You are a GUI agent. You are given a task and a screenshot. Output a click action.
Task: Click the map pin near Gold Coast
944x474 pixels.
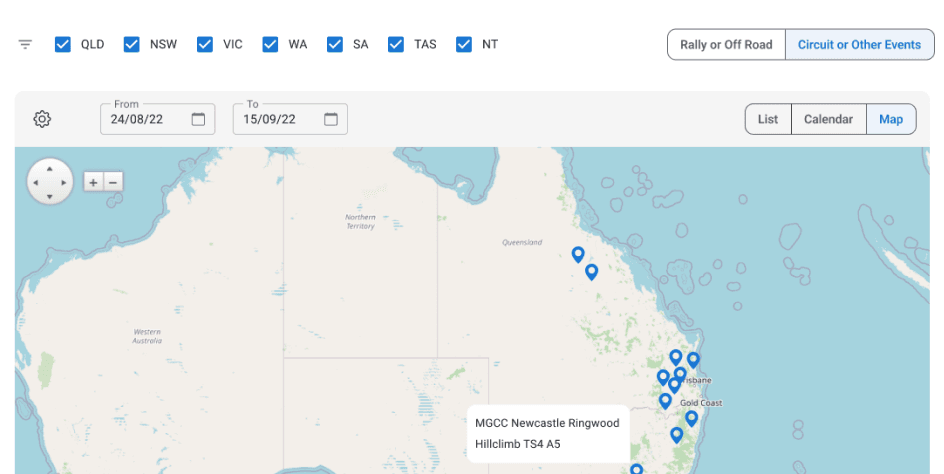click(x=691, y=417)
